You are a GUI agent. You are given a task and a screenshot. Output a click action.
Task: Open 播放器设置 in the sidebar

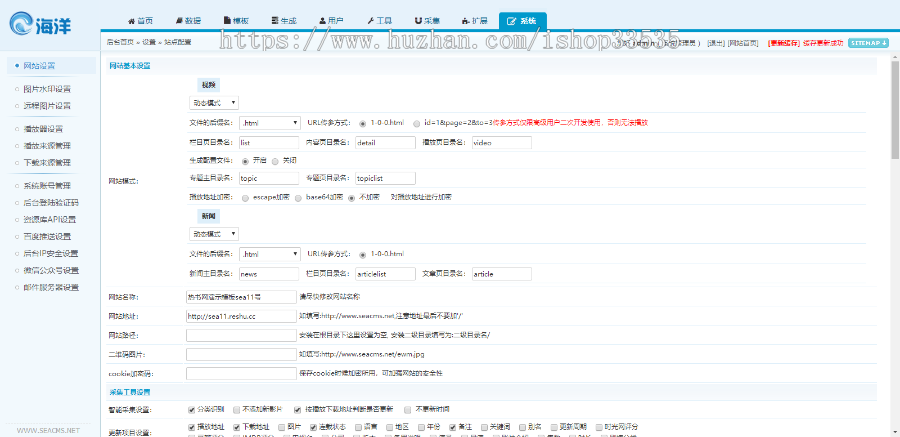[x=43, y=129]
